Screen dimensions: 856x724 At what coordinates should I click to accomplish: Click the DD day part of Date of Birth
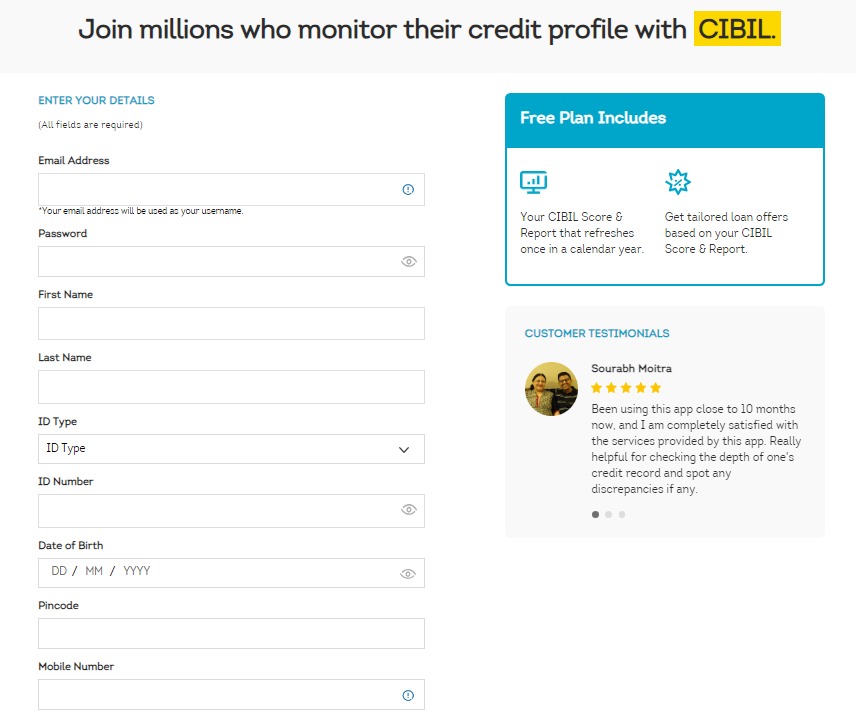[x=59, y=572]
